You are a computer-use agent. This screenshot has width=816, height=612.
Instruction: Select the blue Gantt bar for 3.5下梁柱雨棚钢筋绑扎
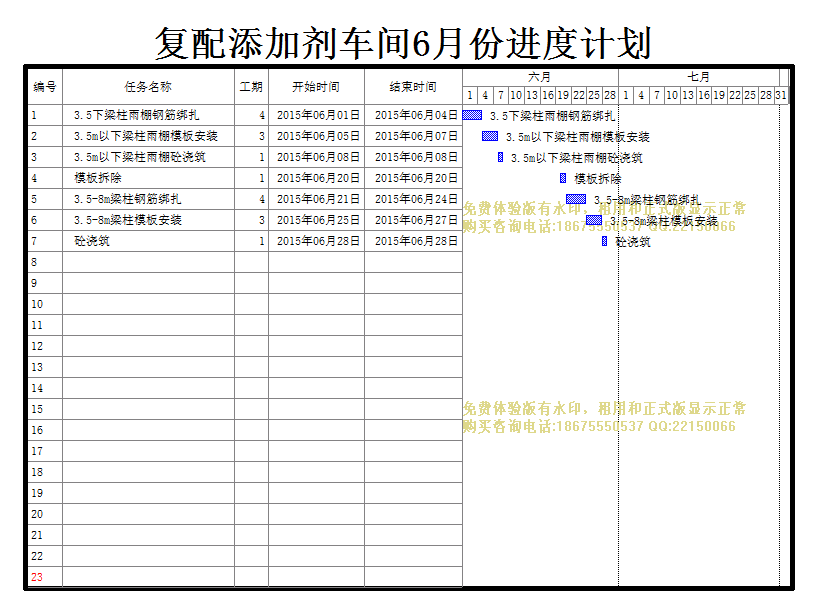(472, 115)
